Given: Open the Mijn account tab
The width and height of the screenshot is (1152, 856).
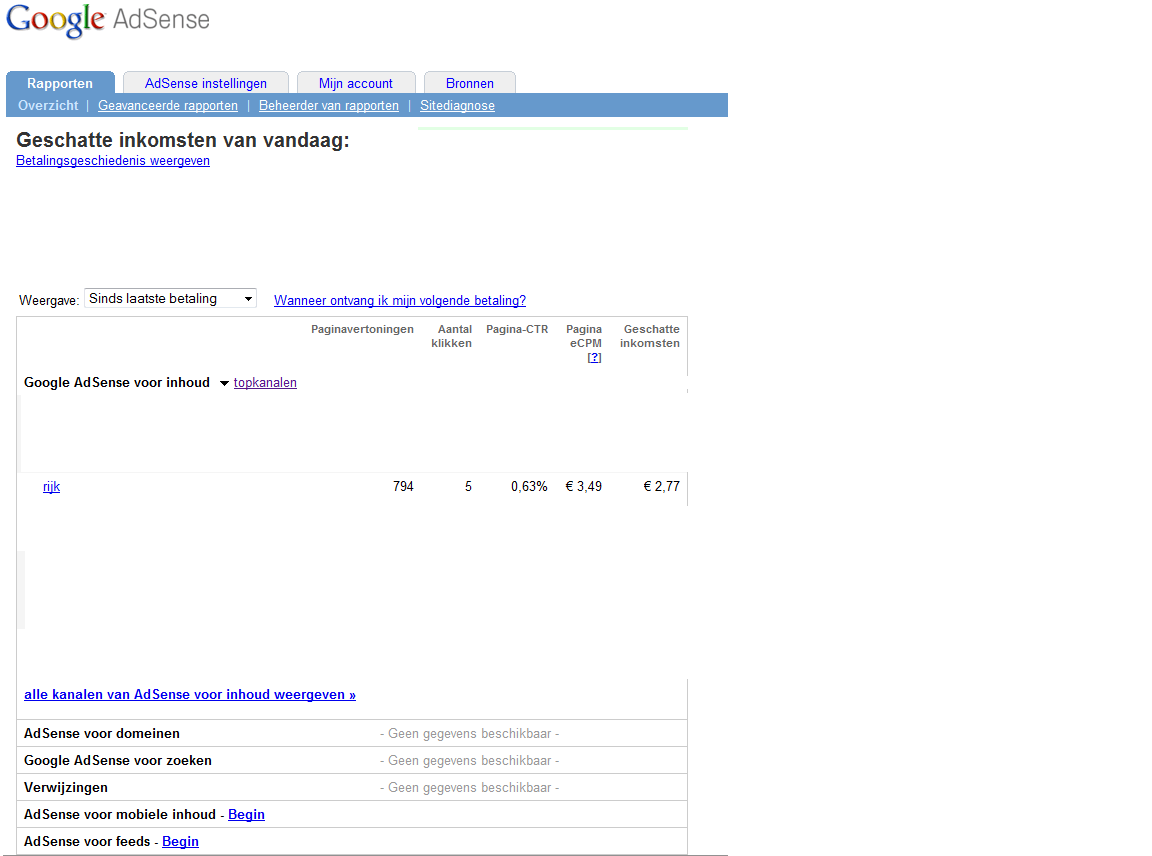Looking at the screenshot, I should (356, 83).
